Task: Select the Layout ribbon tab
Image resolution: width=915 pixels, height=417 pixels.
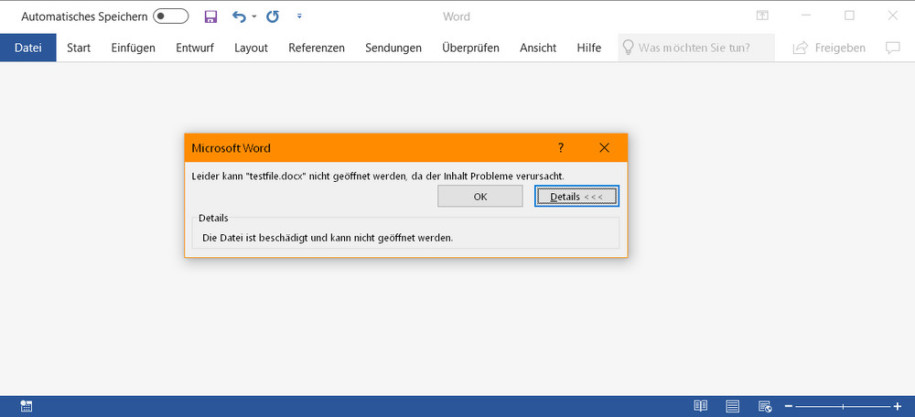Action: (x=251, y=48)
